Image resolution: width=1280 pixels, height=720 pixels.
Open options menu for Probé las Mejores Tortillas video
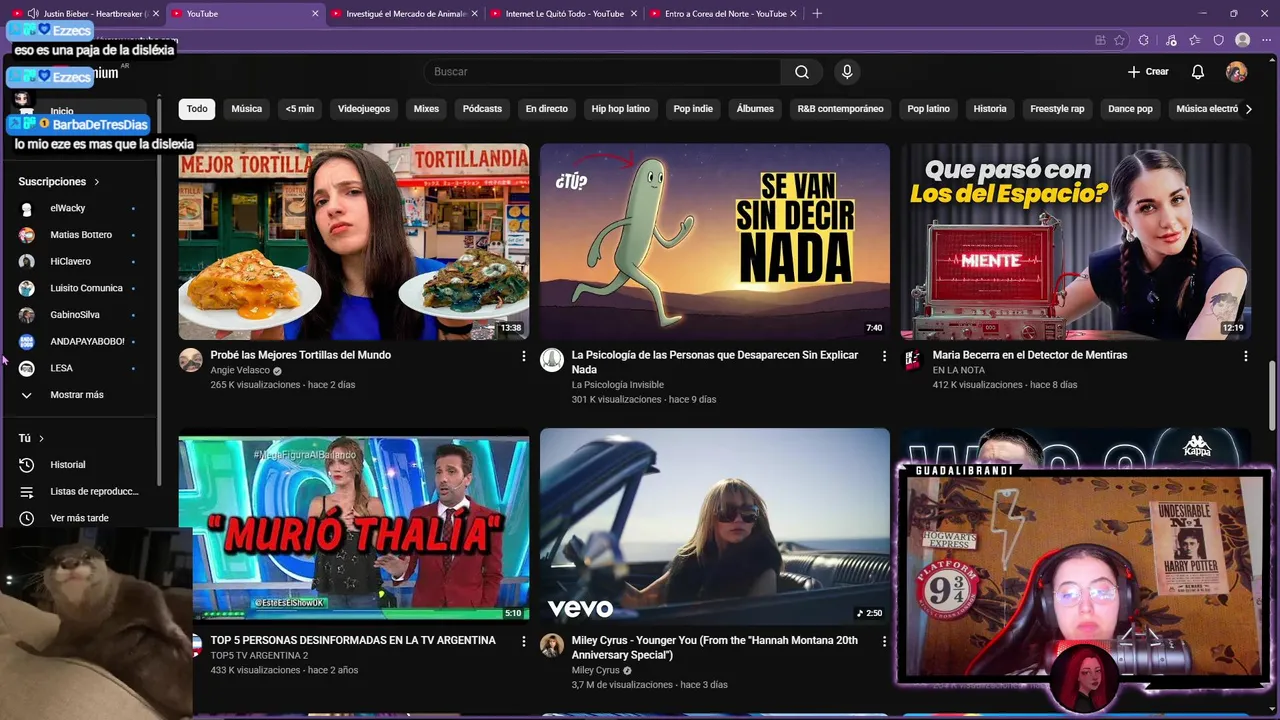click(523, 356)
